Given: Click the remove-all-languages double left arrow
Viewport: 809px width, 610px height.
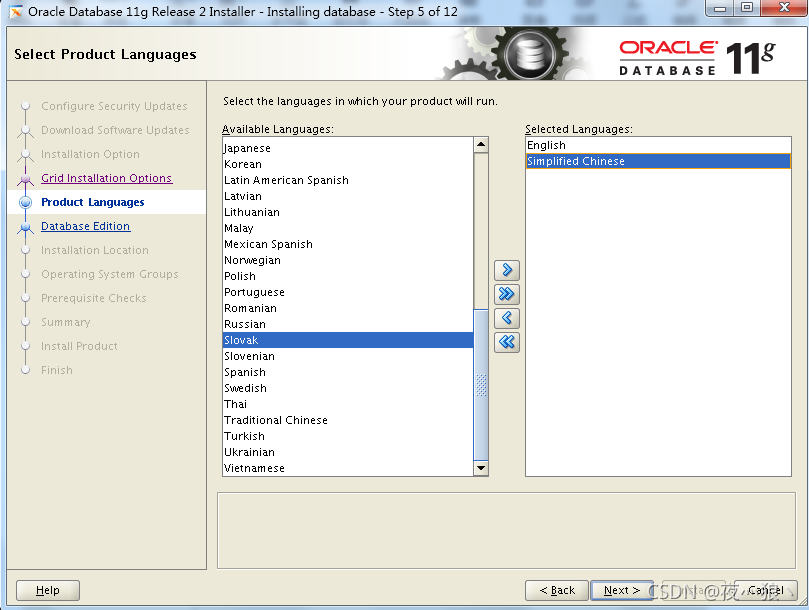Looking at the screenshot, I should (x=507, y=342).
